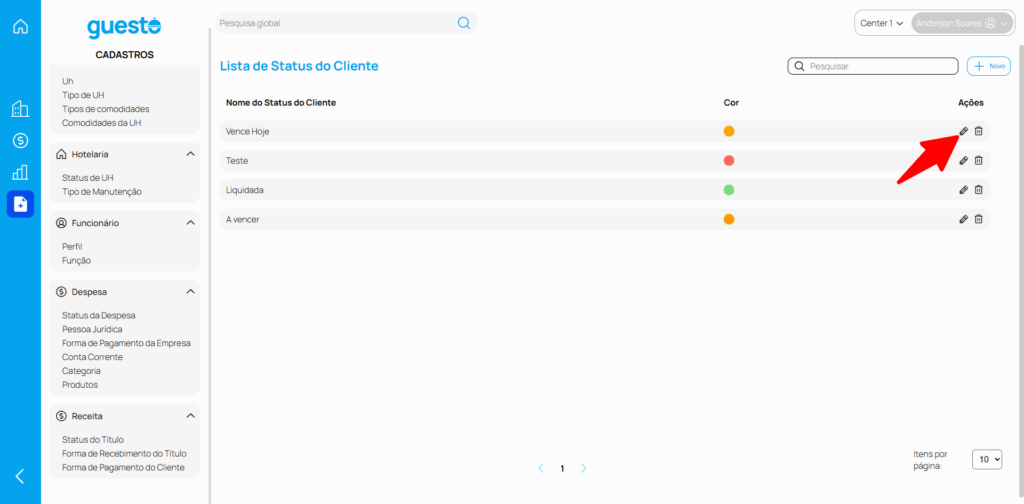Delete the Teste status using trash icon
Screen dimensions: 1024x504
979,160
